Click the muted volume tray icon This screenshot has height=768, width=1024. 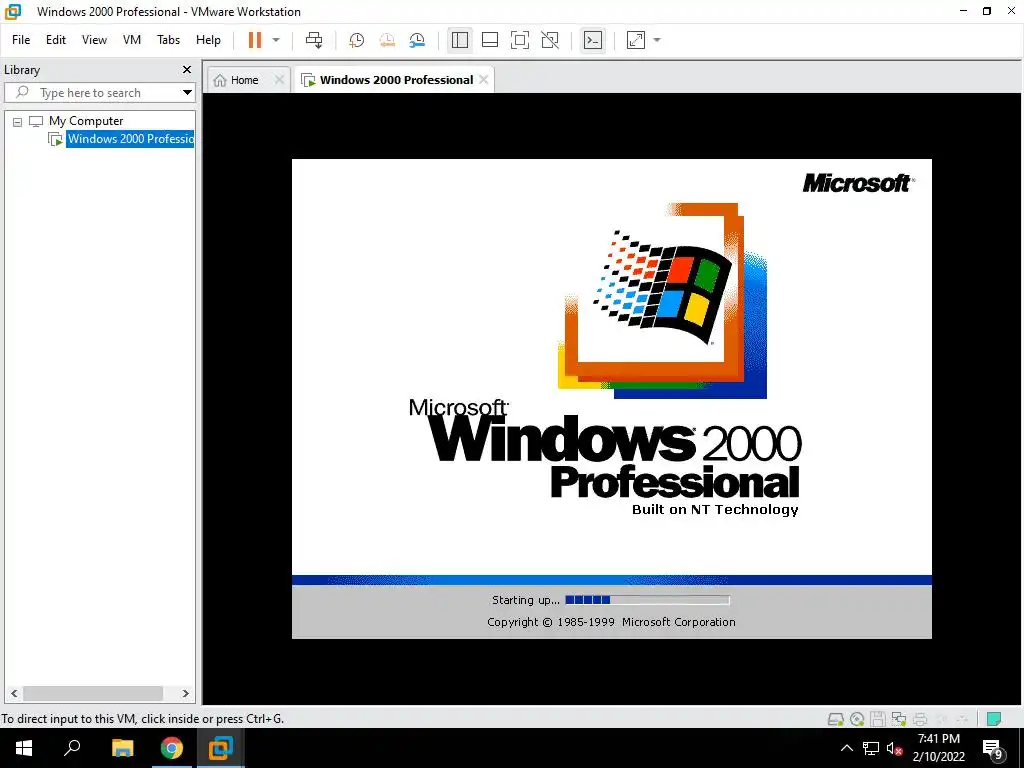point(894,748)
